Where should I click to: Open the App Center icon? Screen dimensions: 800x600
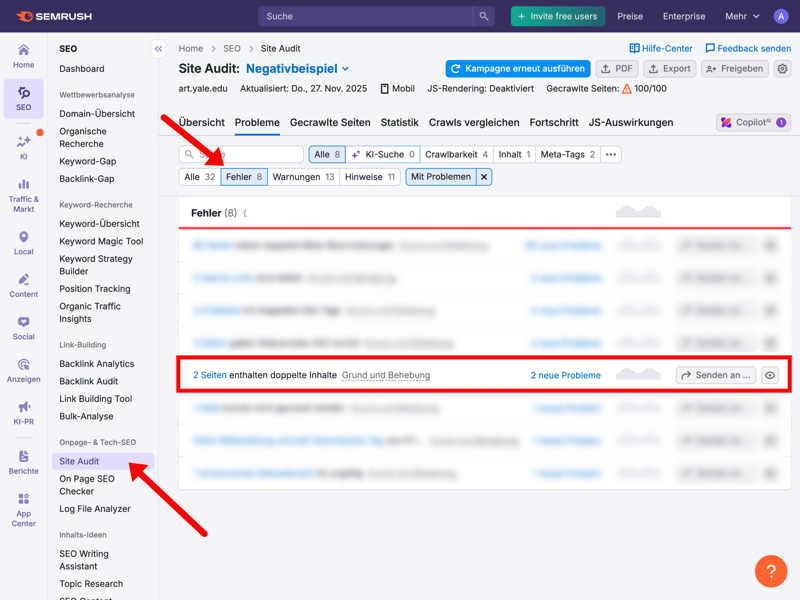click(23, 509)
